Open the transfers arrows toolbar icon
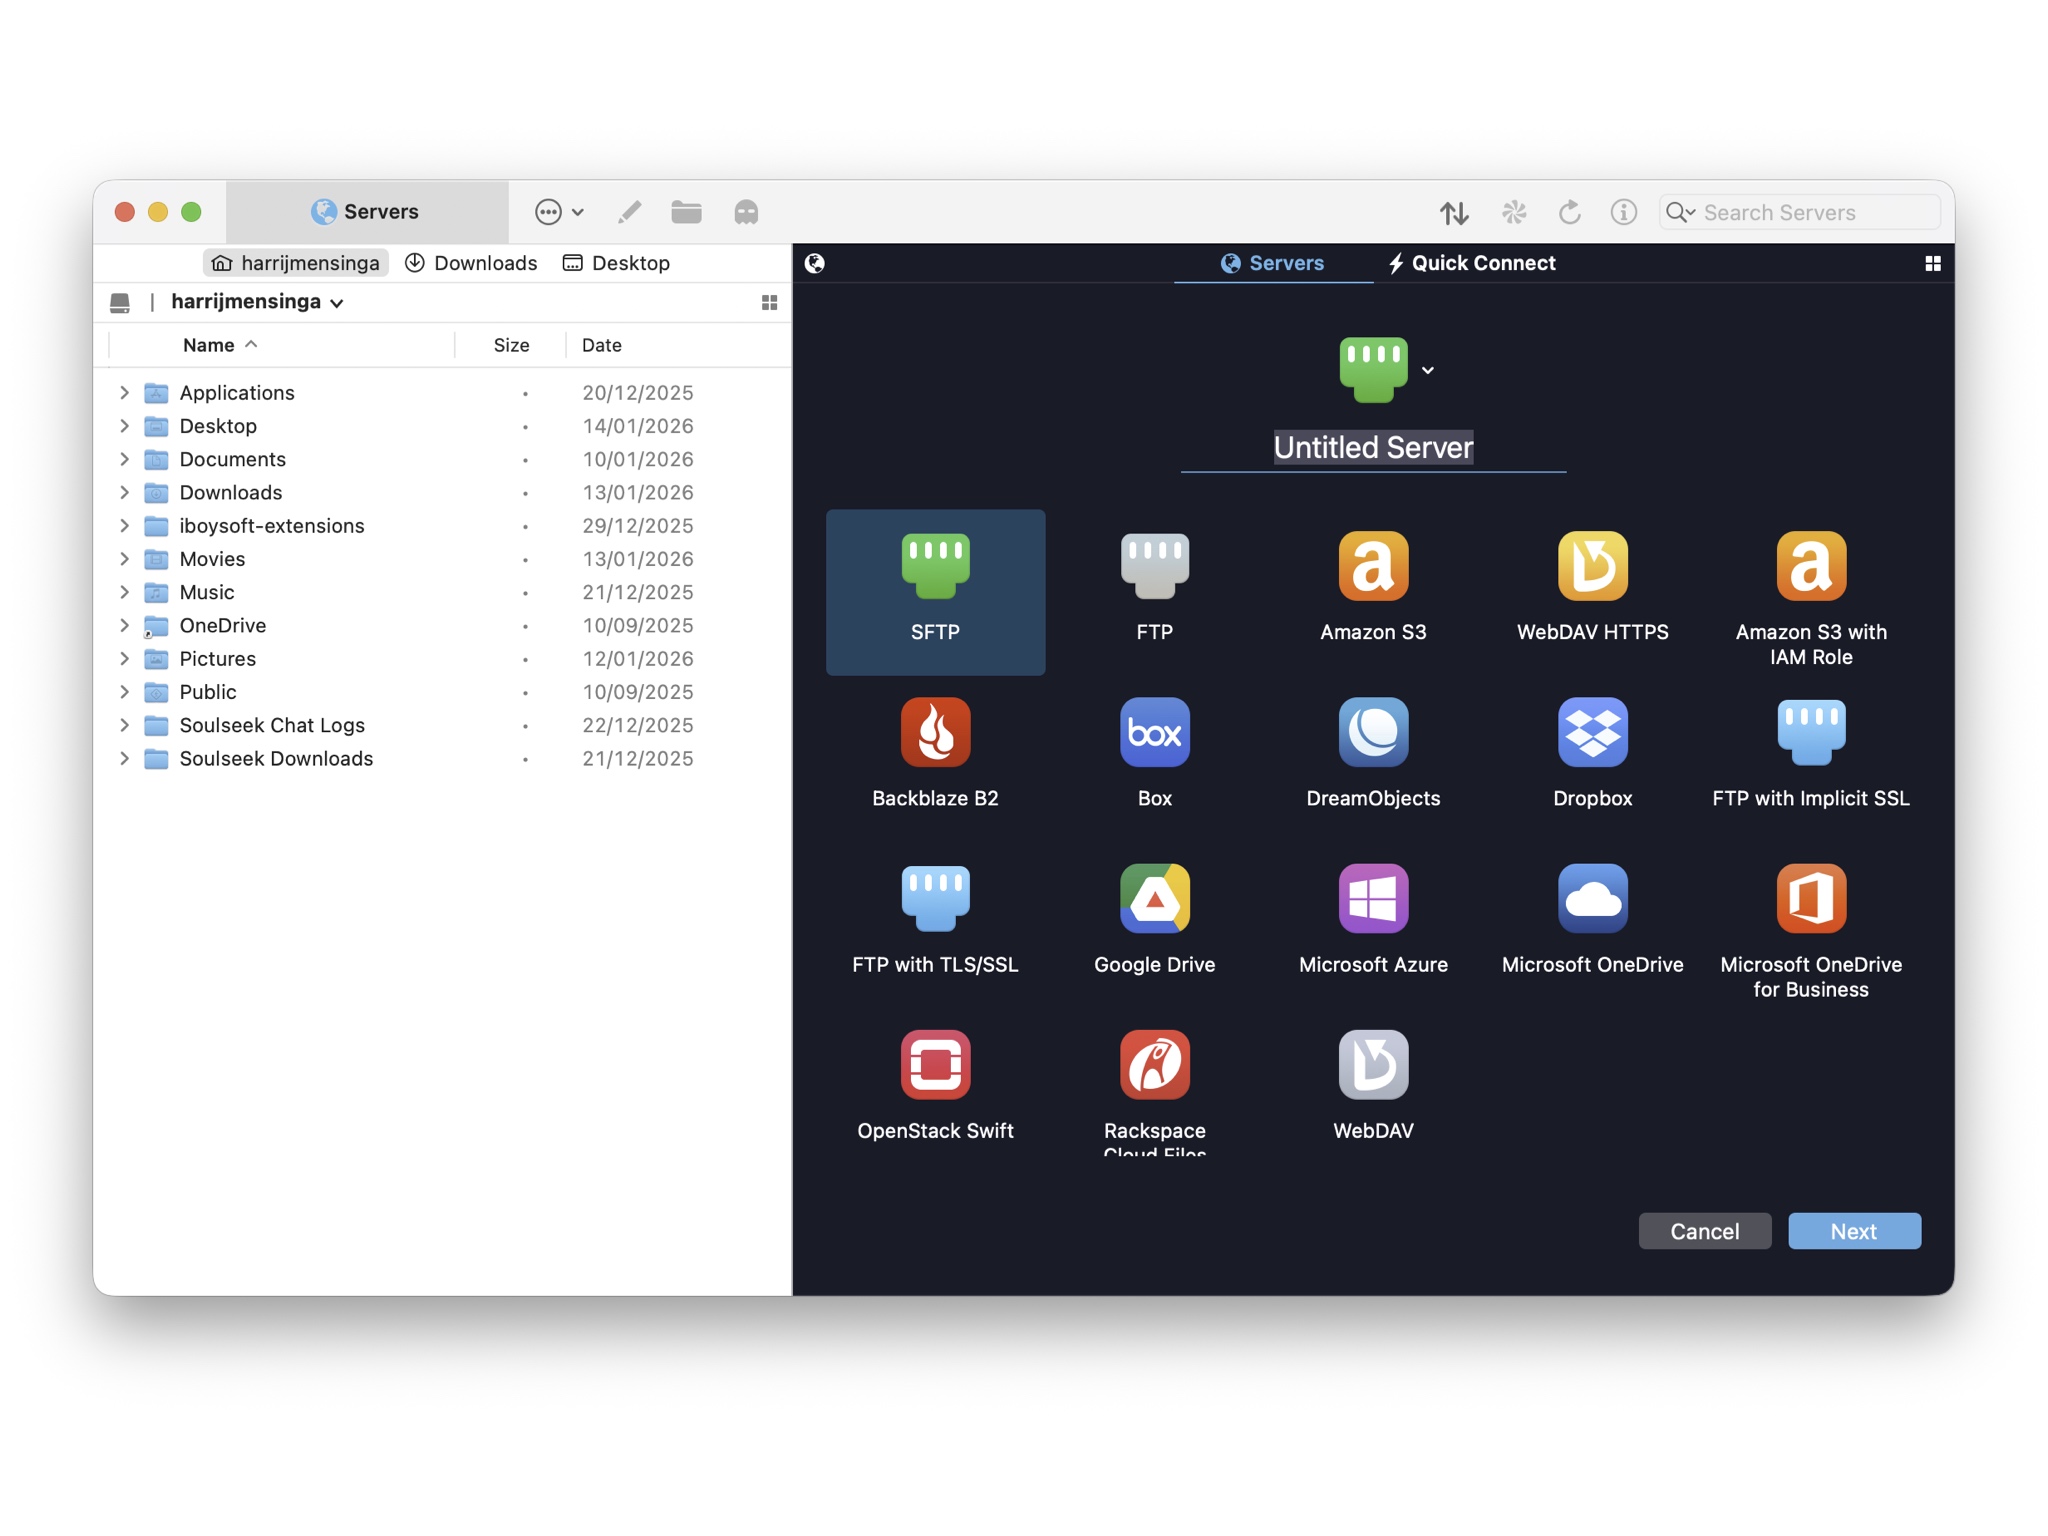The image size is (2048, 1536). pyautogui.click(x=1454, y=212)
